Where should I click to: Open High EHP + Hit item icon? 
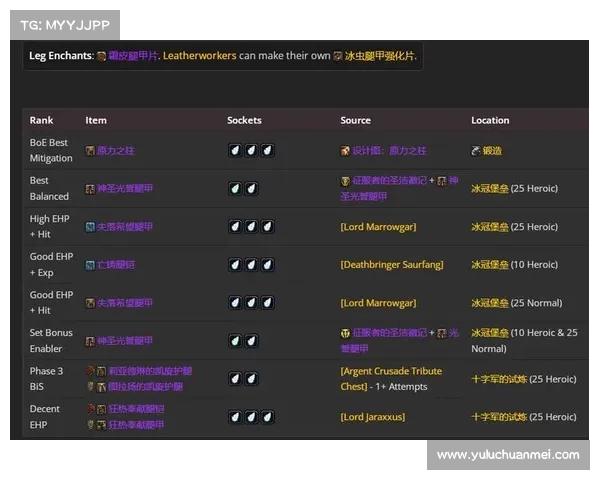click(x=90, y=227)
